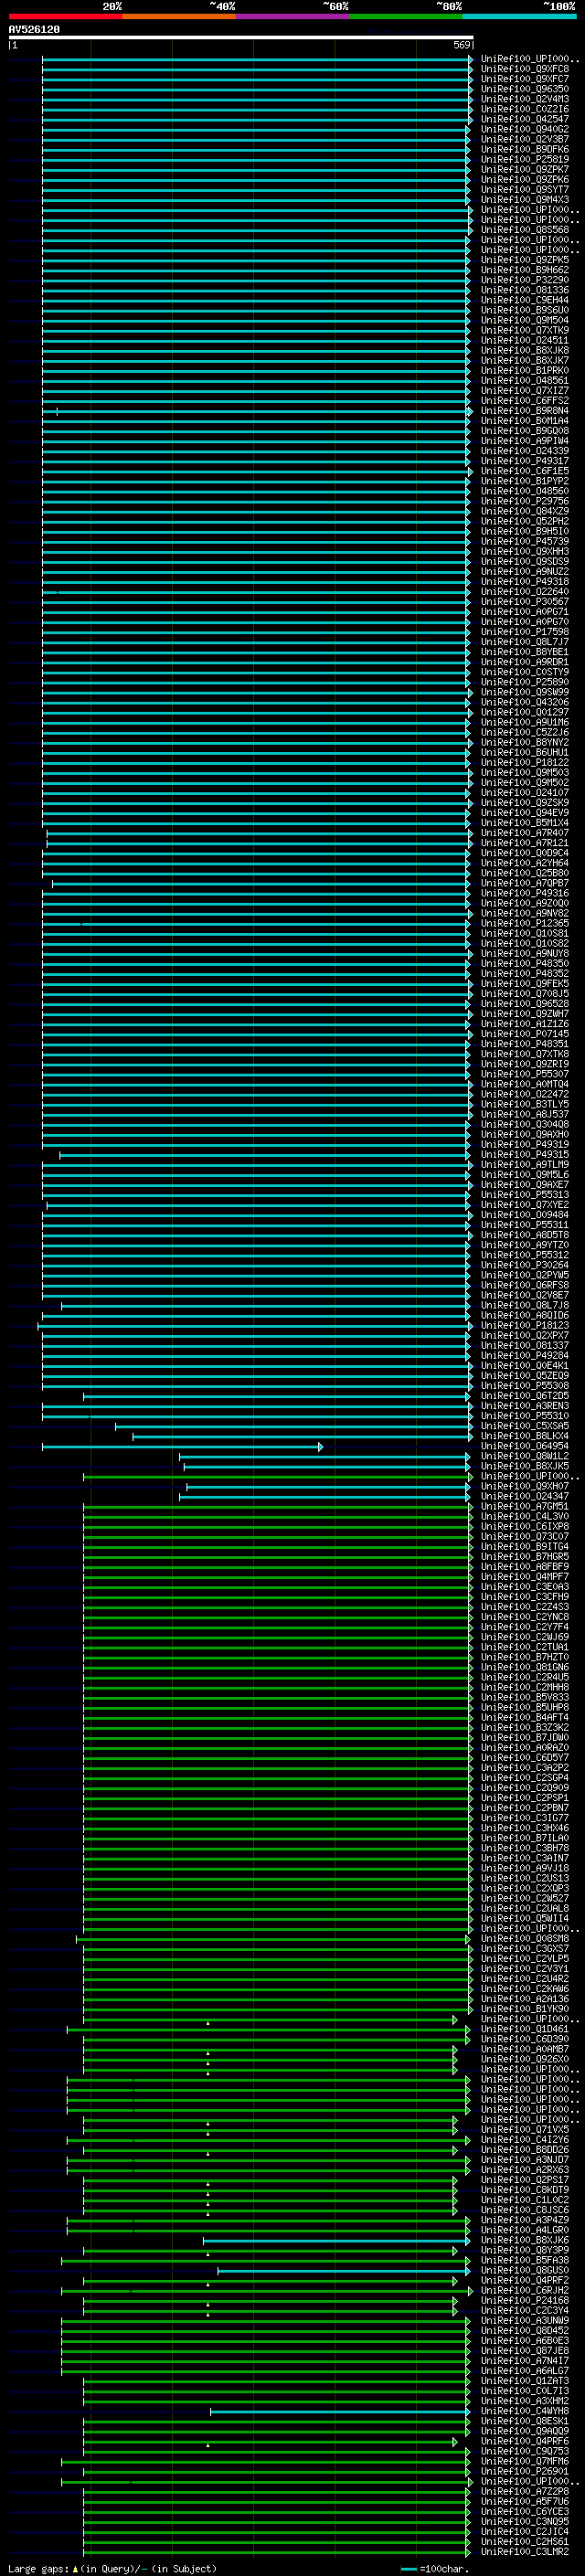Click the green ~80% identity legend segment
Viewport: 585px width, 2576px height.
tap(406, 16)
